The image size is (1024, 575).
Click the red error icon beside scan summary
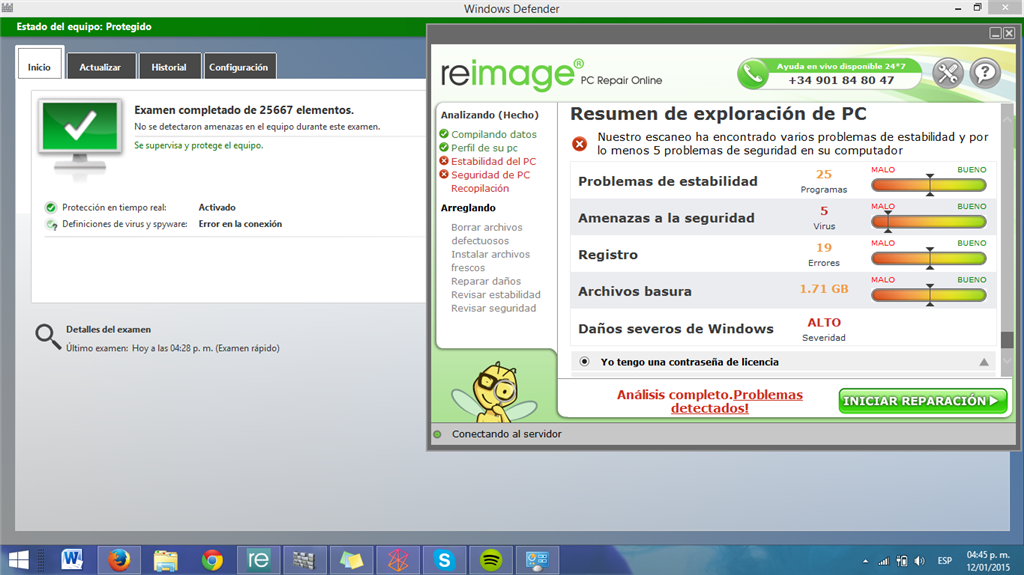[x=579, y=144]
